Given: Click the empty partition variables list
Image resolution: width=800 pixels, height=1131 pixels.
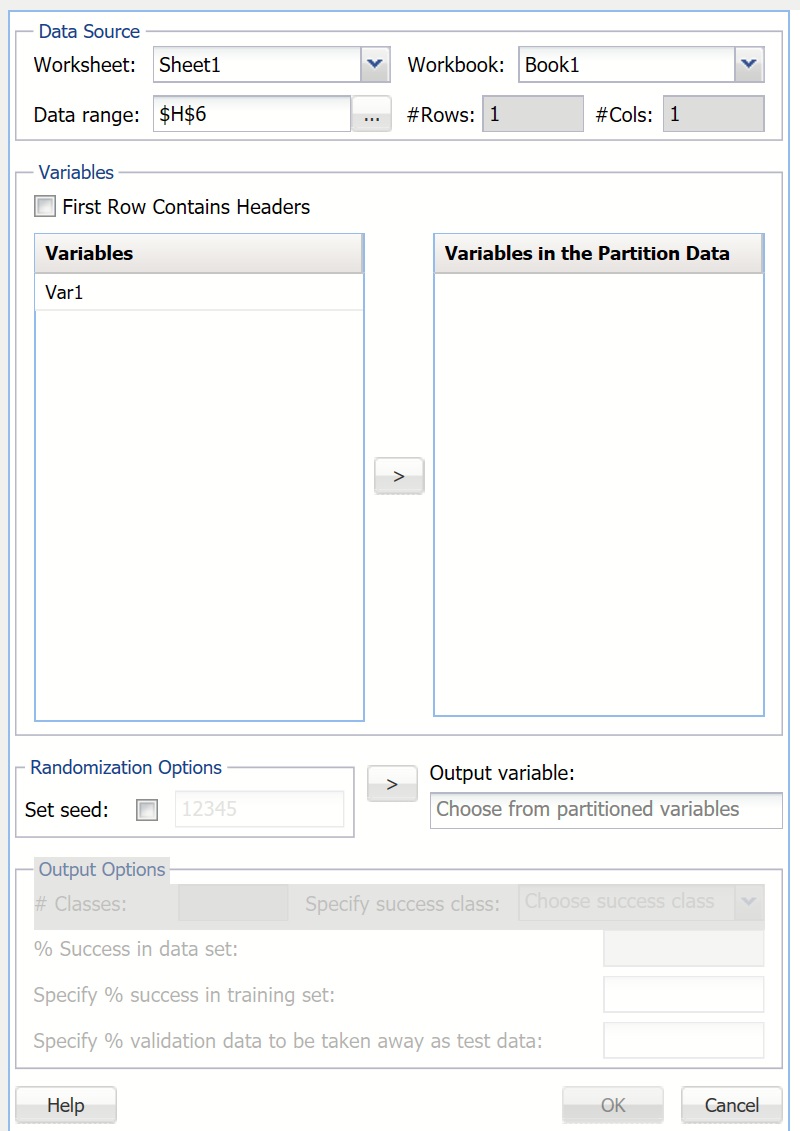Looking at the screenshot, I should pos(598,490).
